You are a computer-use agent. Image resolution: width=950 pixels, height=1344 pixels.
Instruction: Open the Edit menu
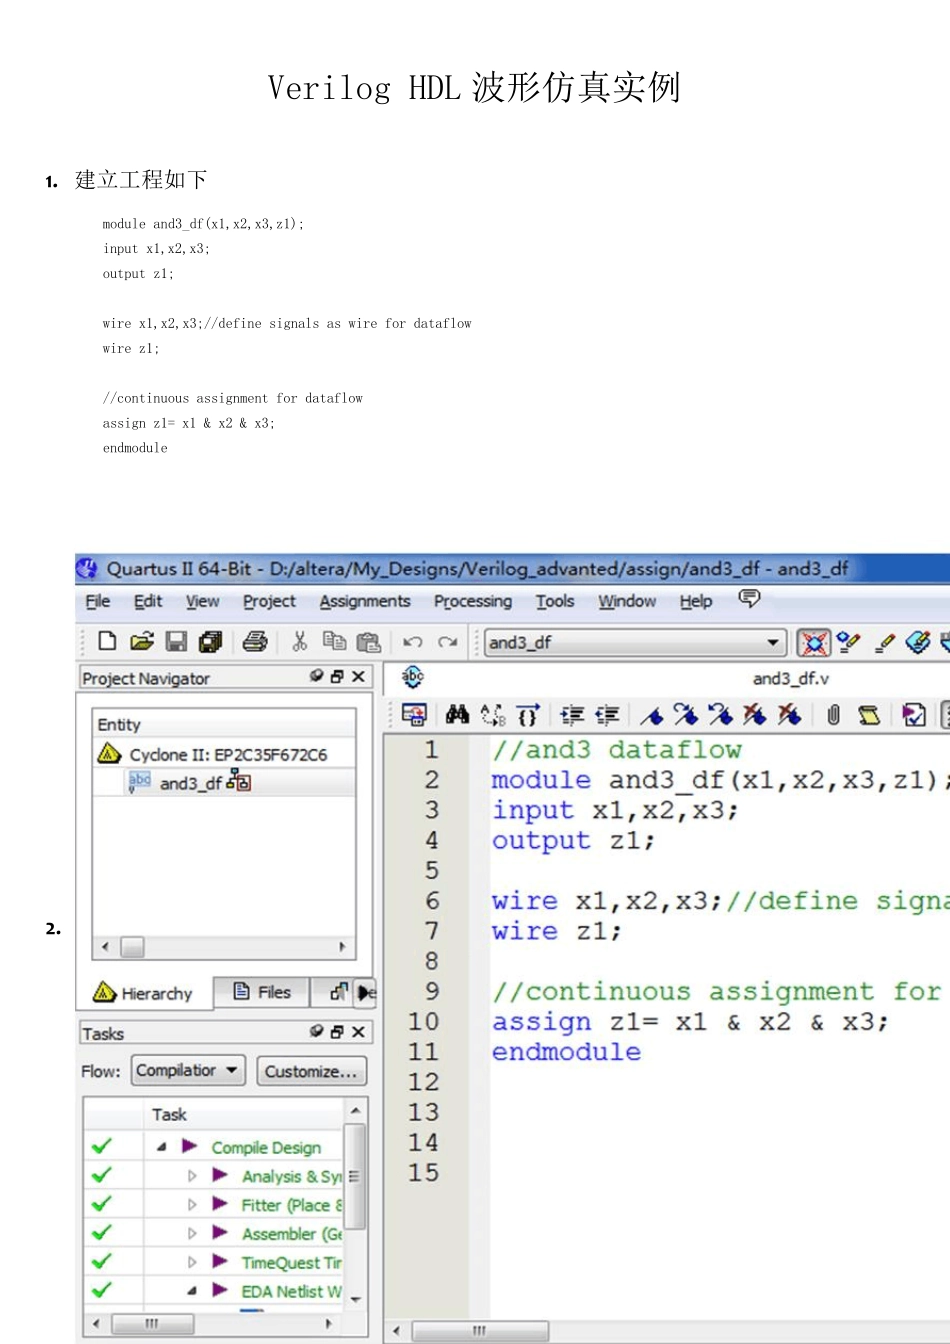(148, 601)
